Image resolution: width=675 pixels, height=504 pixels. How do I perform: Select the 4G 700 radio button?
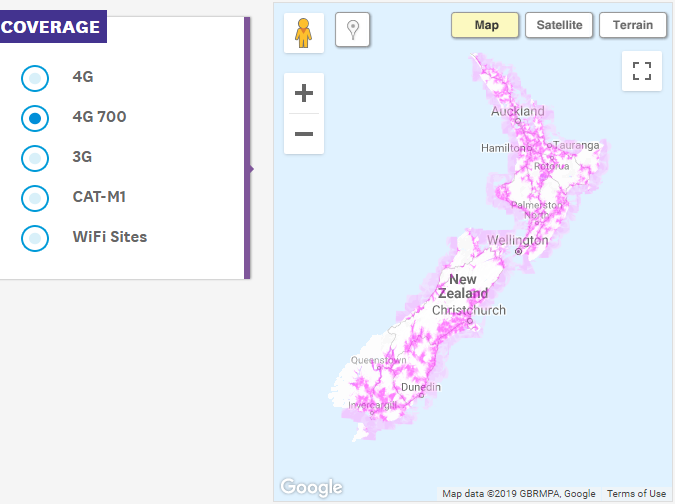(35, 118)
